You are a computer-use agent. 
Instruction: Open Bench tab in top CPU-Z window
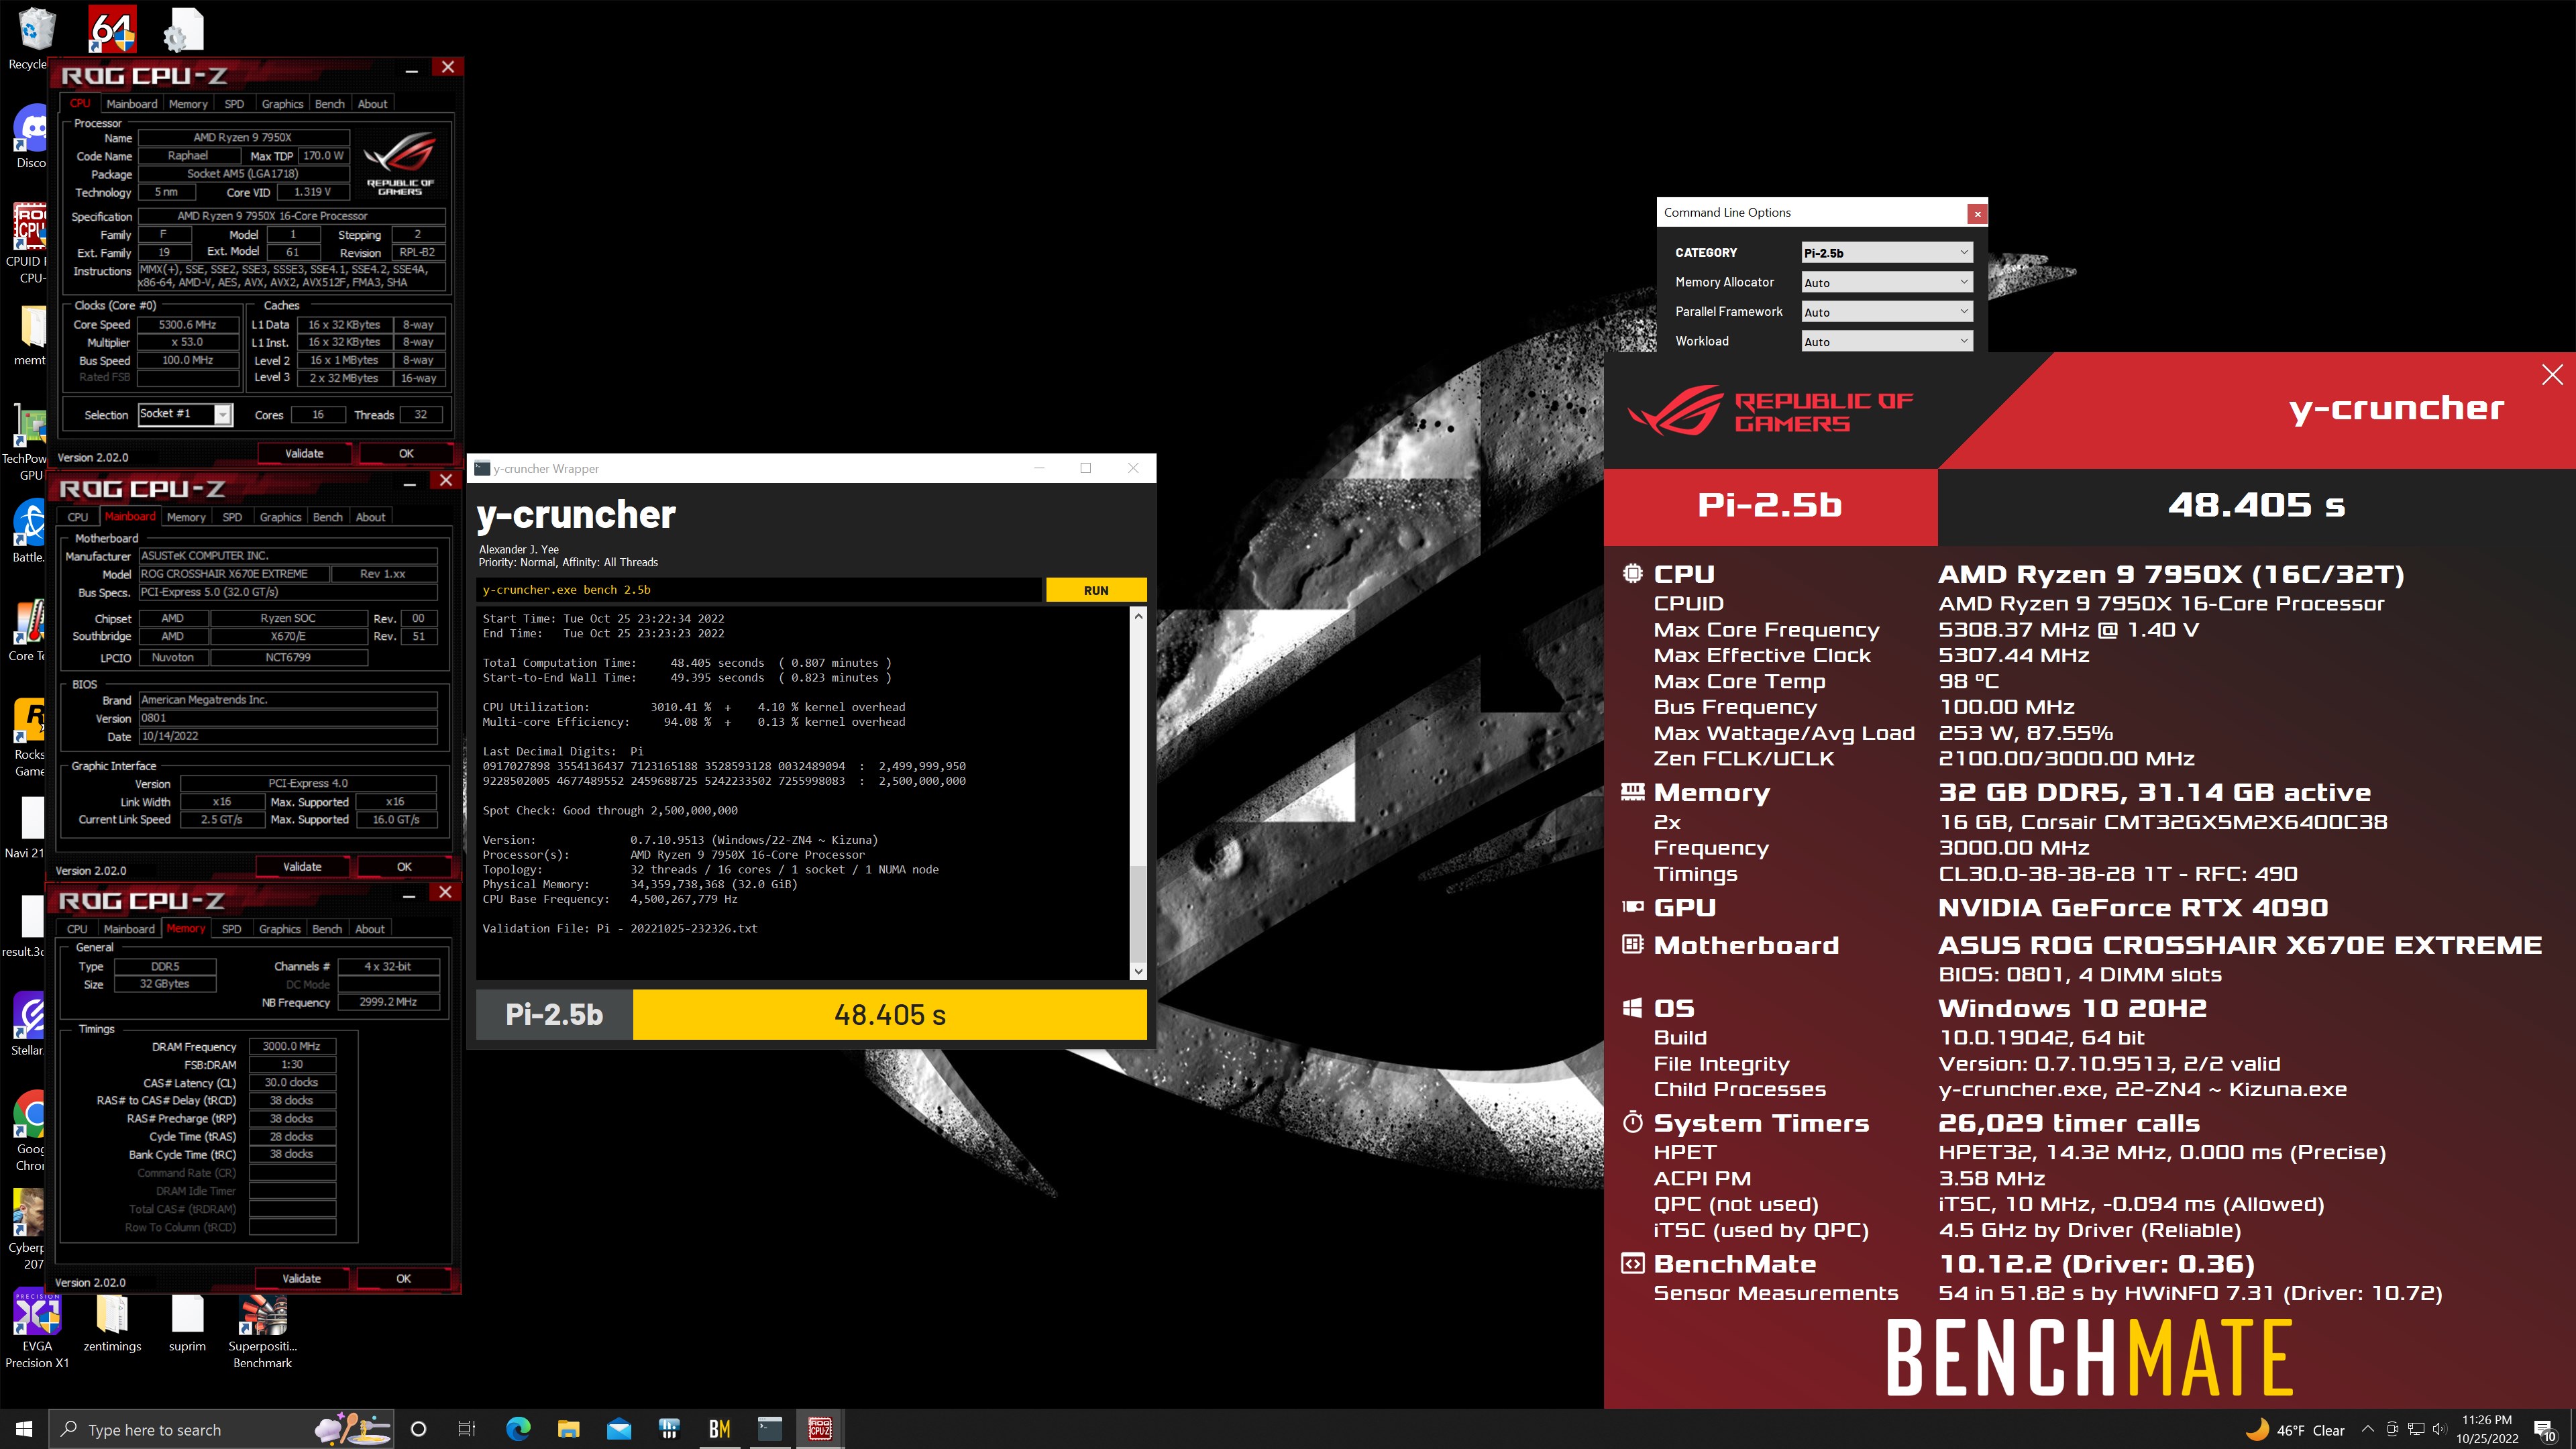point(329,104)
